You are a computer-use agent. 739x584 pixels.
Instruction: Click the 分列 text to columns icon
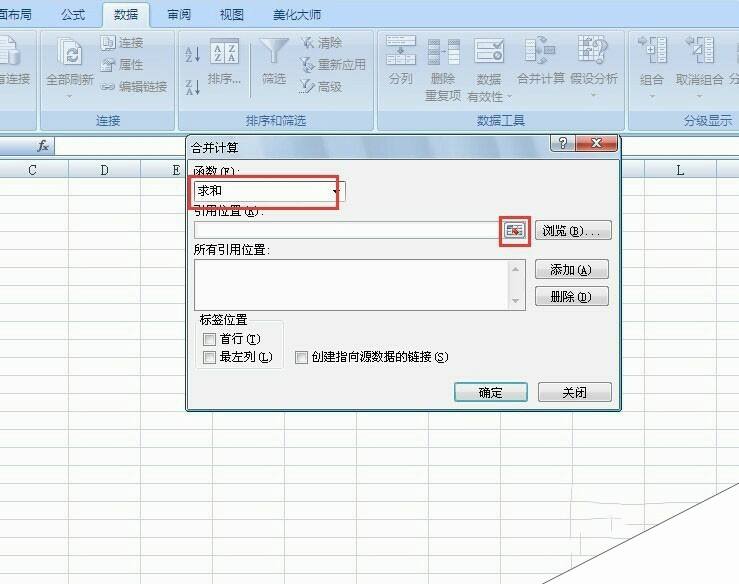(401, 50)
